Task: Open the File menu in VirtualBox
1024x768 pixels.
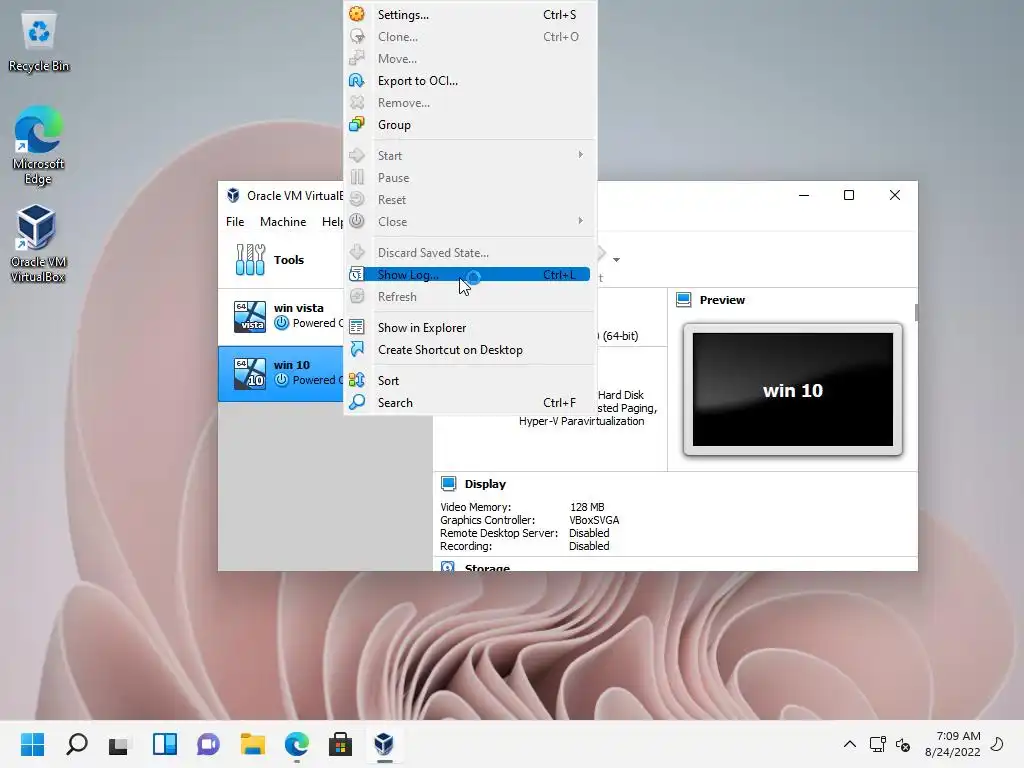Action: pos(235,222)
